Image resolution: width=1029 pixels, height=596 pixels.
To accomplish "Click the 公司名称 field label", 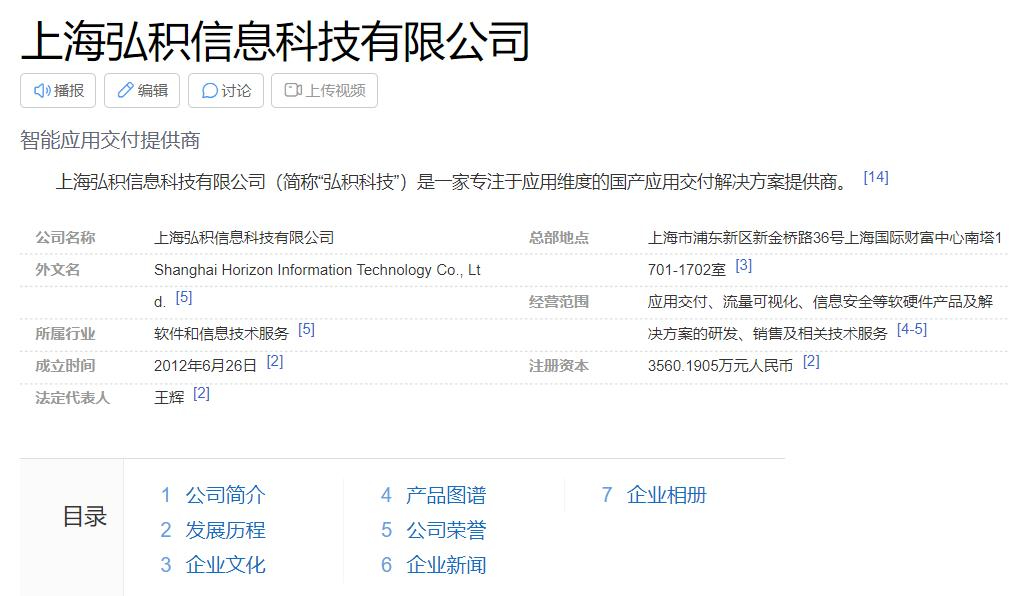I will pyautogui.click(x=65, y=238).
